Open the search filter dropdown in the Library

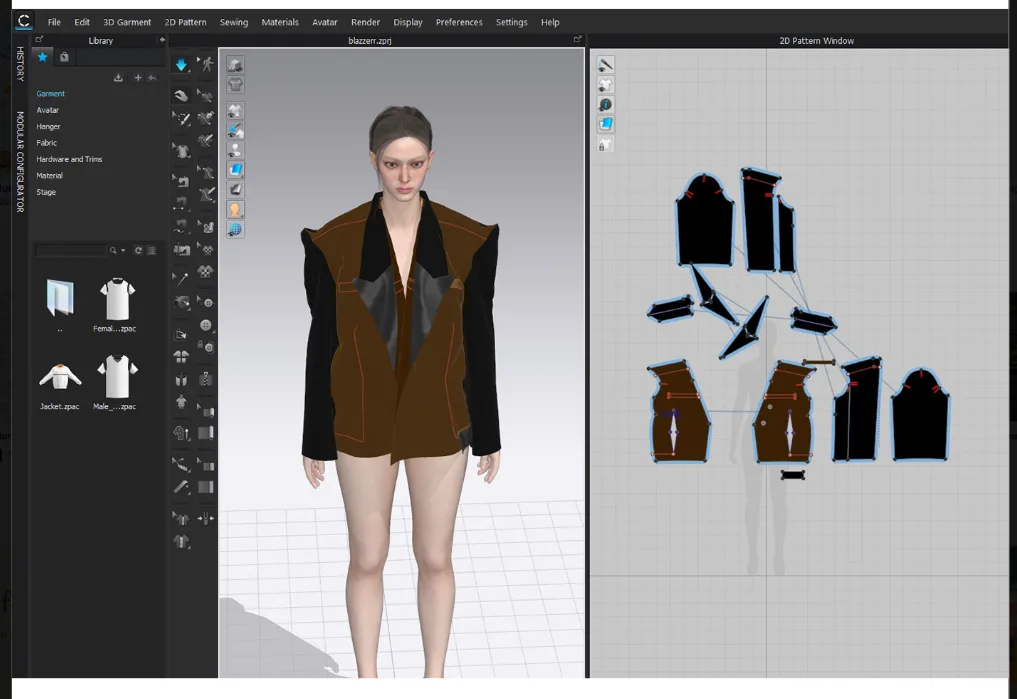click(x=122, y=250)
